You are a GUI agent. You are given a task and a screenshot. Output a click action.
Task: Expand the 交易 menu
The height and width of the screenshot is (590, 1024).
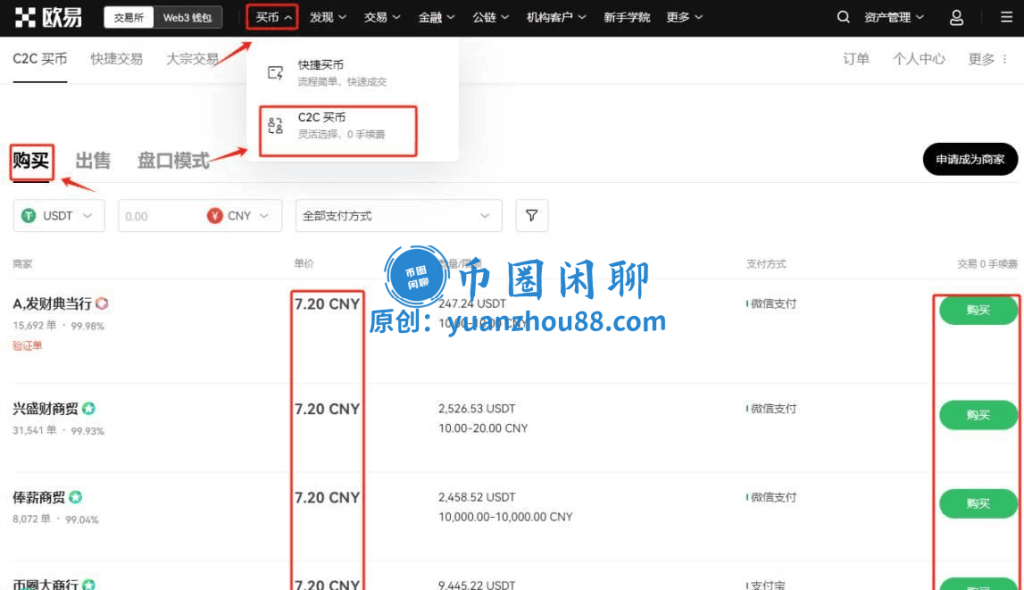coord(382,18)
